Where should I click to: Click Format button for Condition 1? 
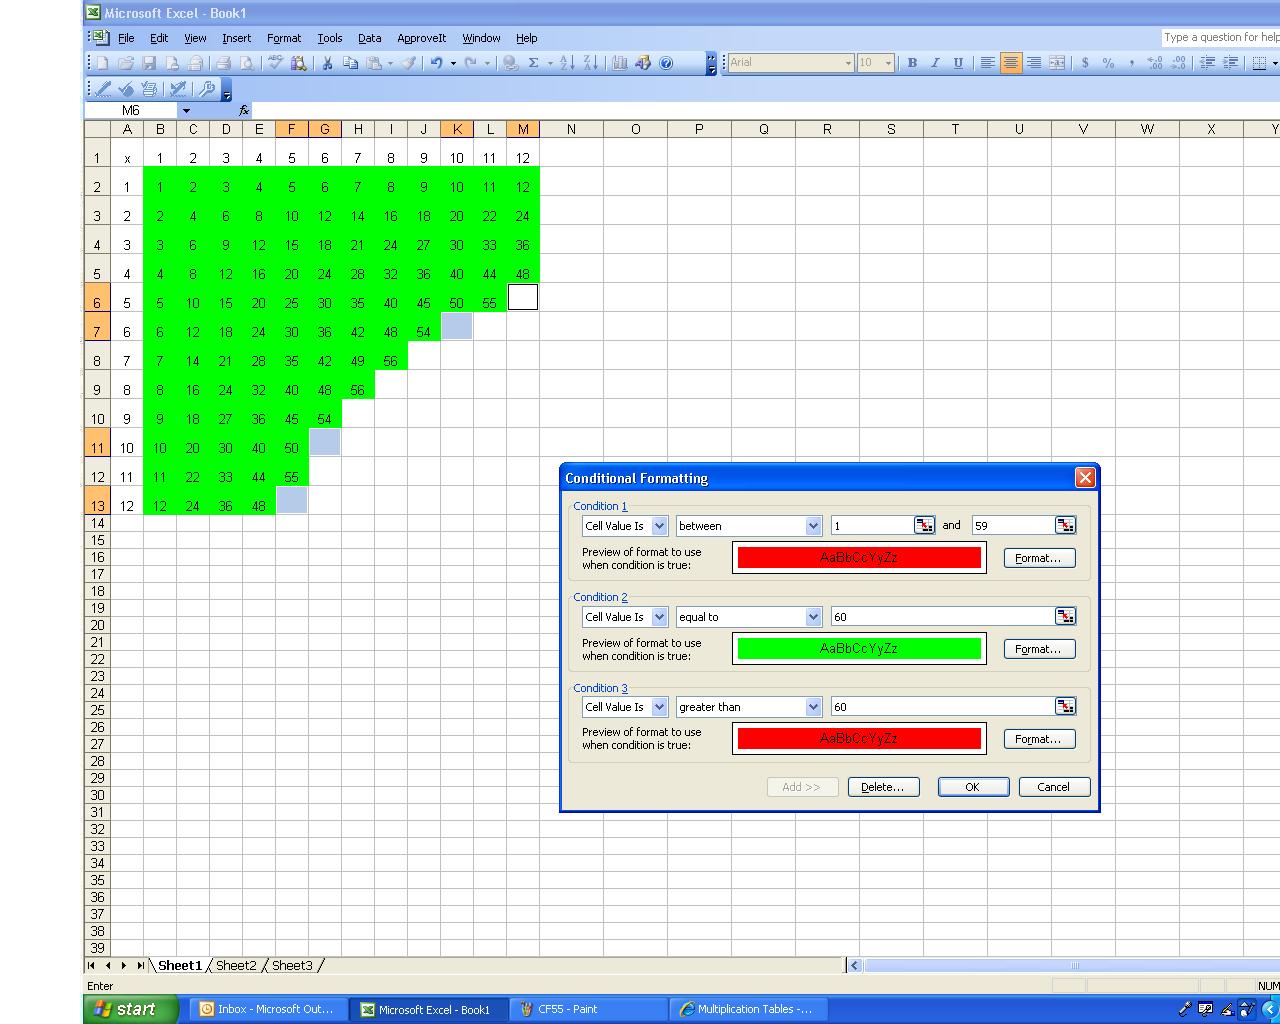tap(1039, 558)
